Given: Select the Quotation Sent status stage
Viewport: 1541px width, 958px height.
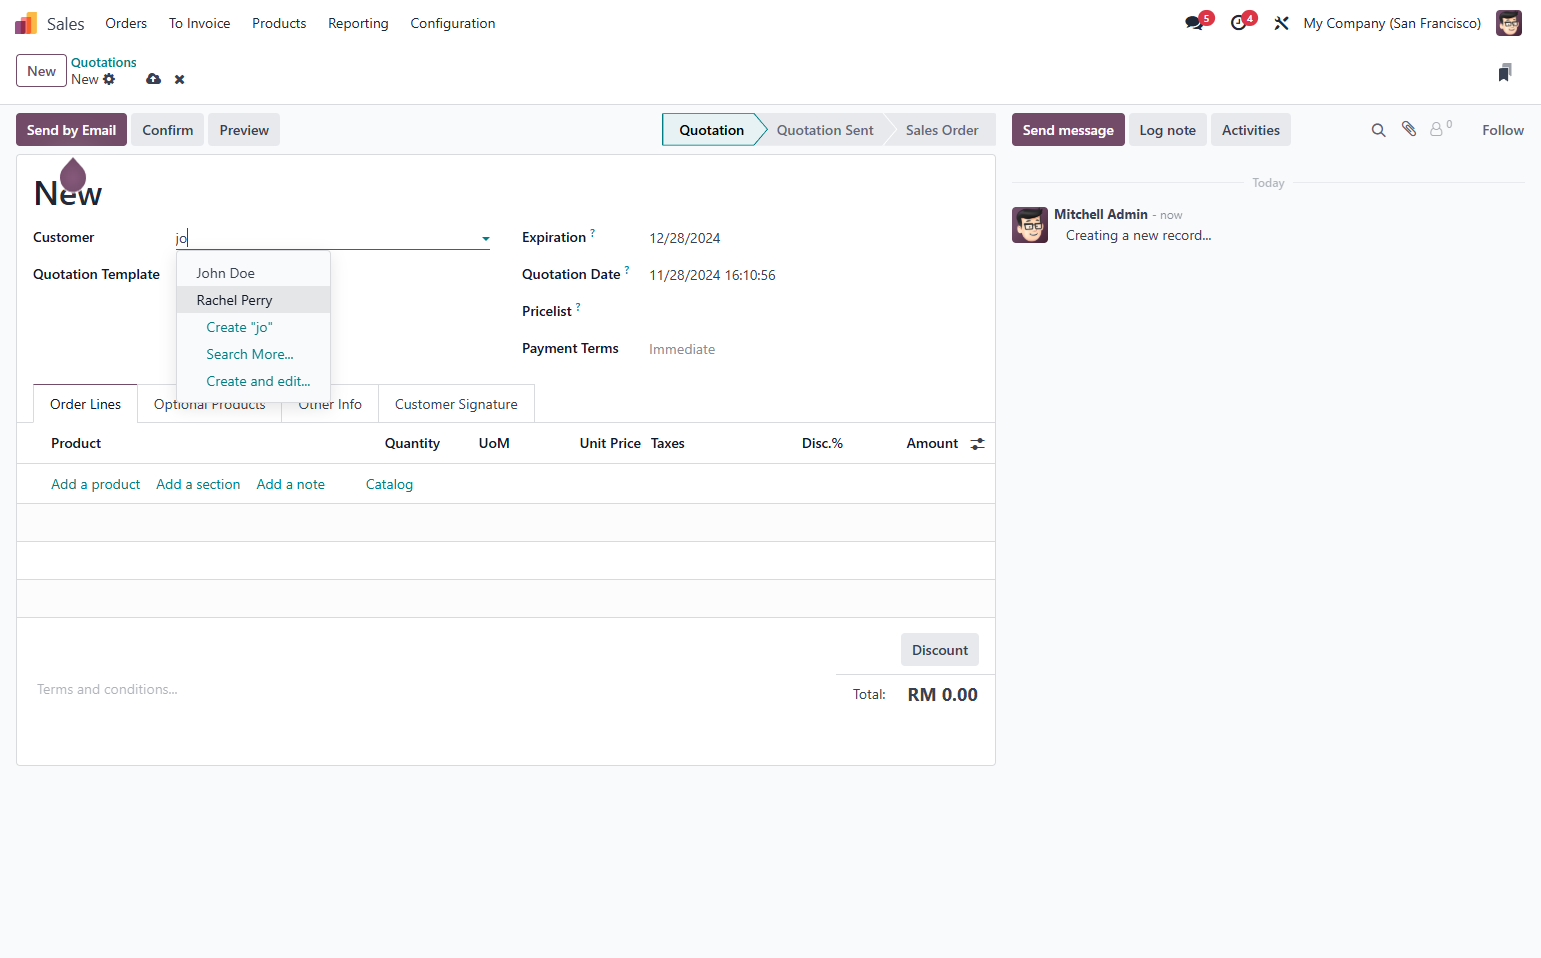Looking at the screenshot, I should tap(825, 130).
